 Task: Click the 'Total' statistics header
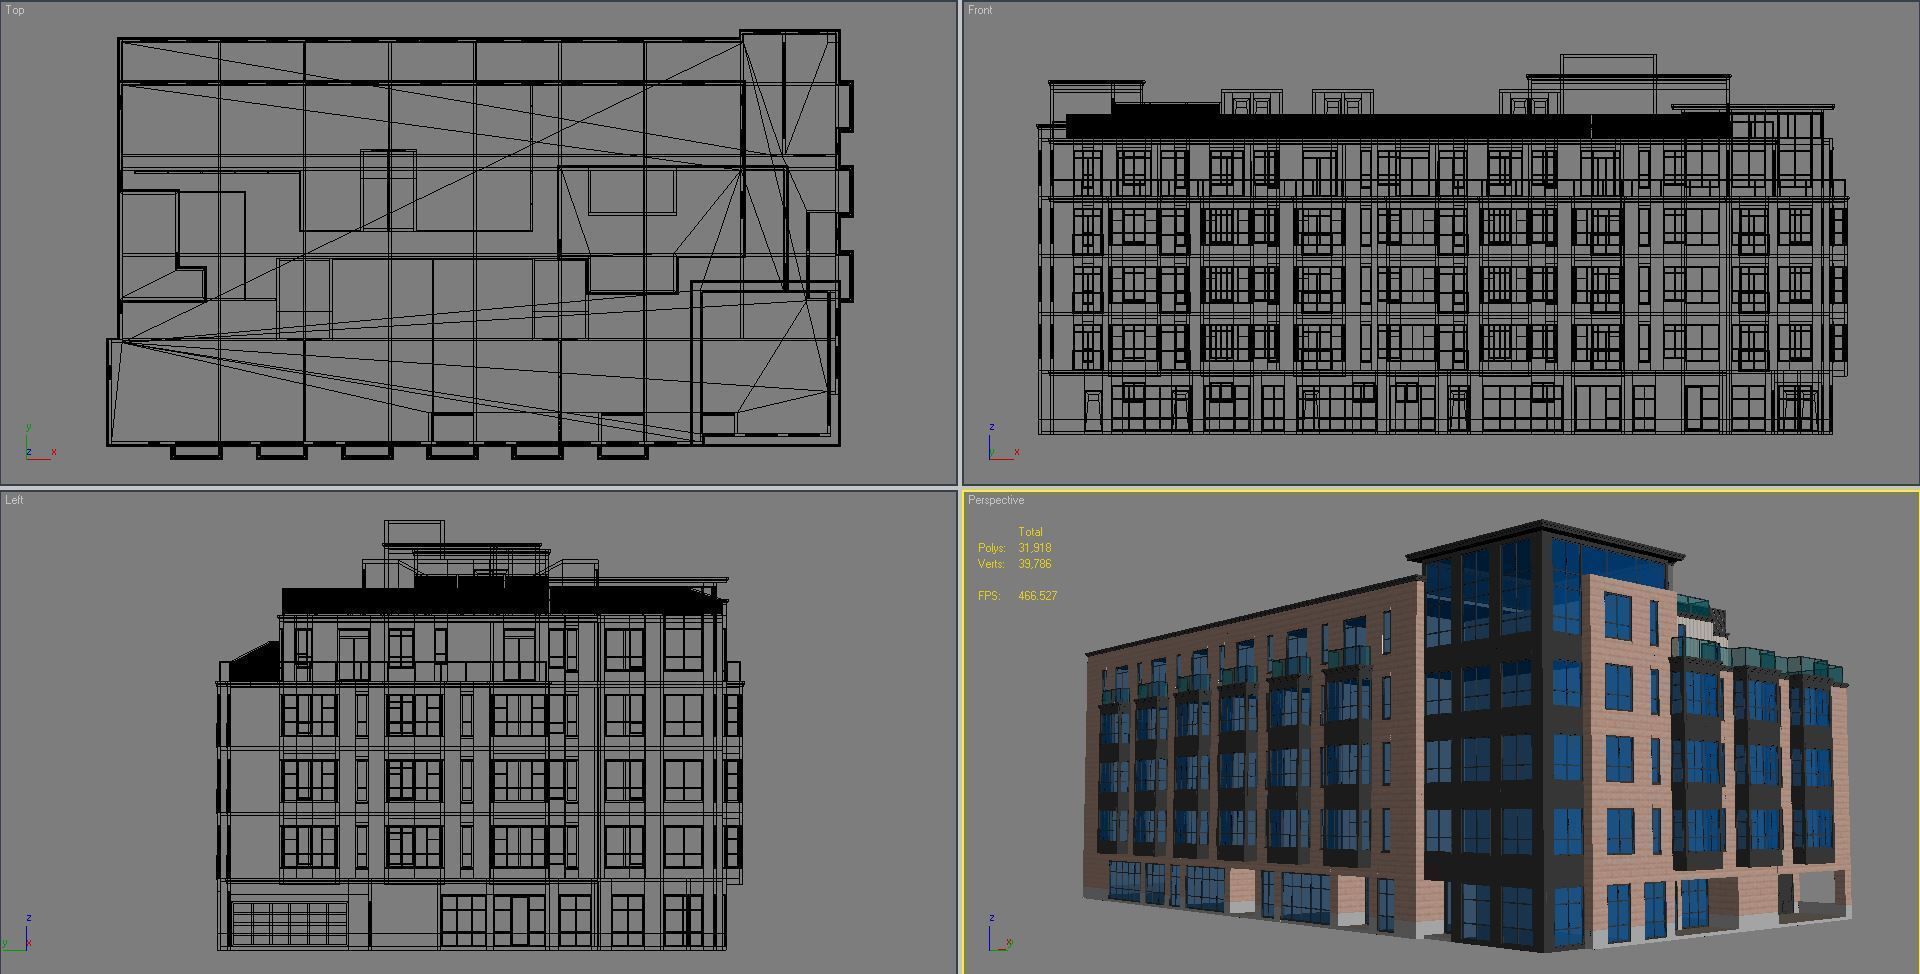(x=1030, y=532)
